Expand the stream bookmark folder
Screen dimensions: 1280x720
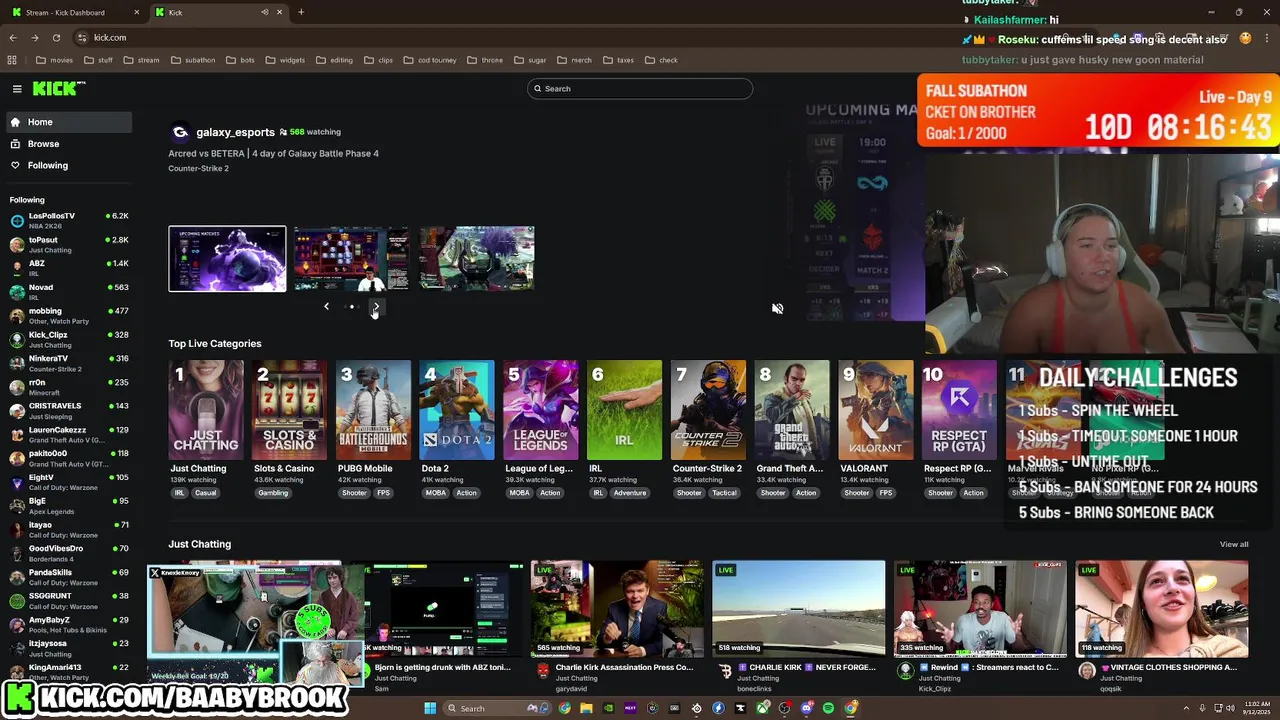point(141,60)
